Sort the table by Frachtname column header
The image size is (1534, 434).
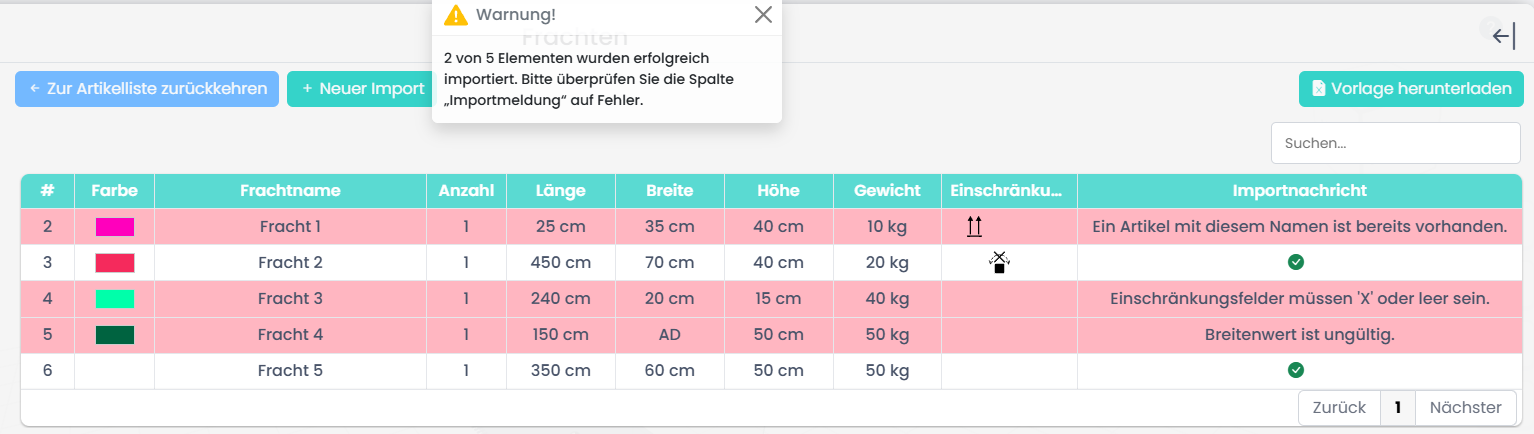point(290,190)
